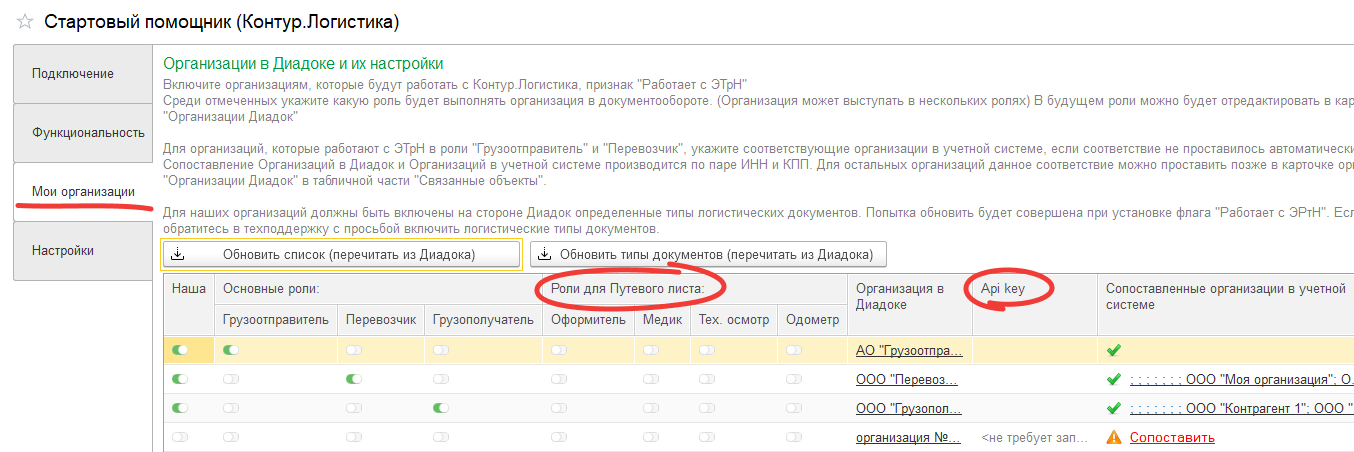The height and width of the screenshot is (452, 1354).
Task: Toggle Наша switch for ООО "Перевоз…" row
Action: point(180,380)
